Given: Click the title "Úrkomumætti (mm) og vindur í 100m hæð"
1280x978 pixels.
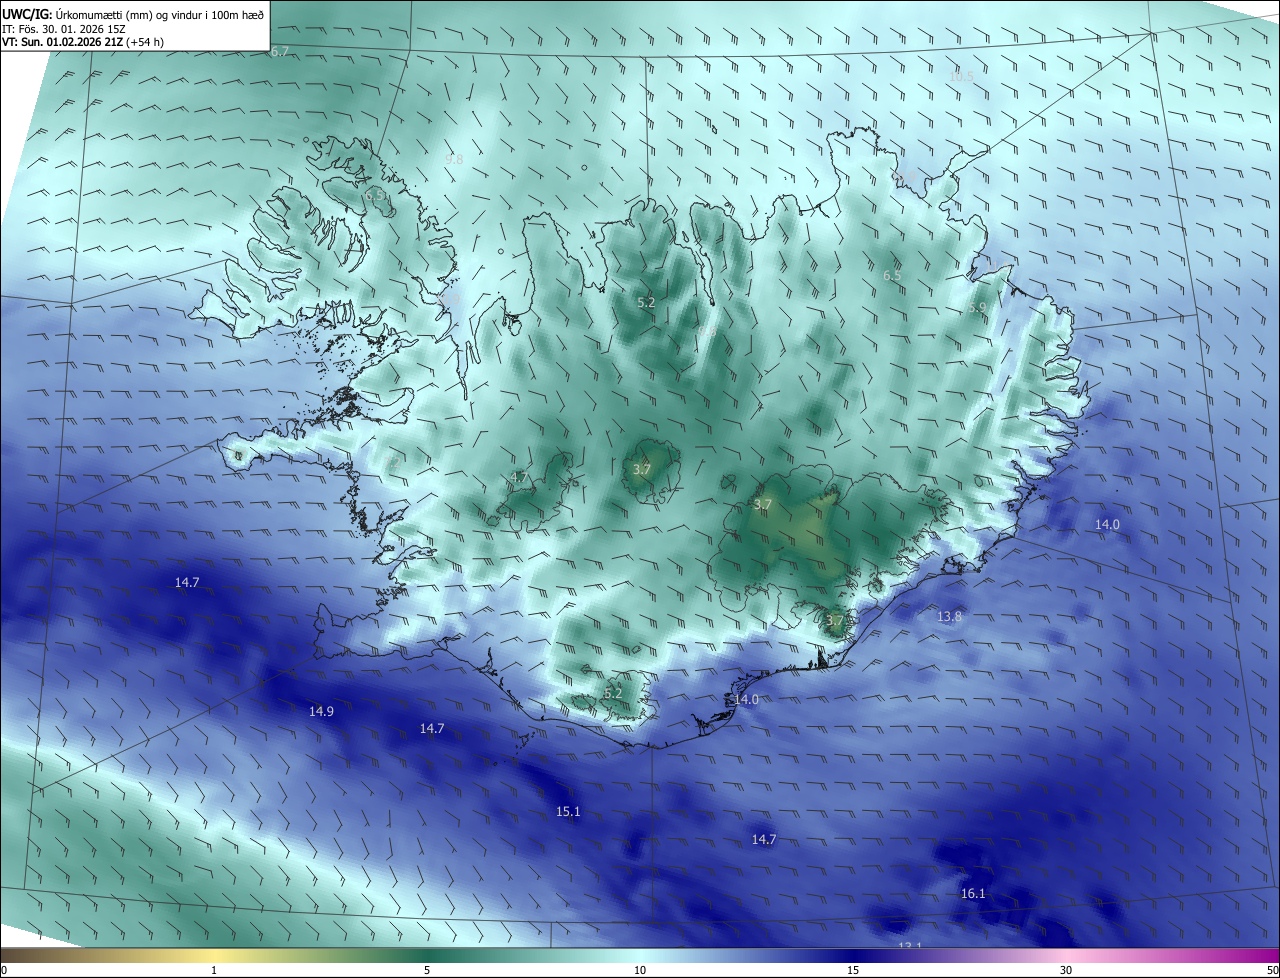Looking at the screenshot, I should tap(160, 14).
